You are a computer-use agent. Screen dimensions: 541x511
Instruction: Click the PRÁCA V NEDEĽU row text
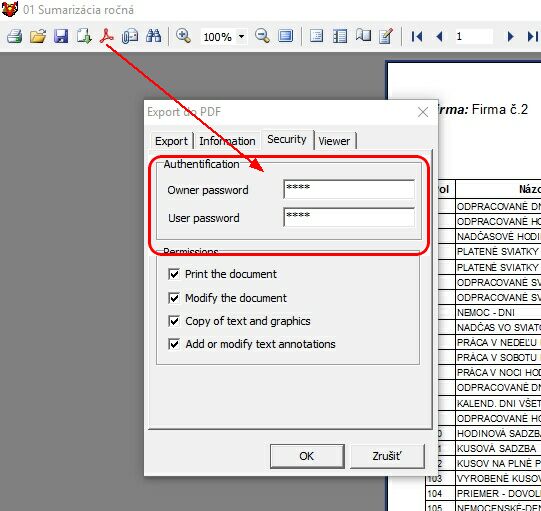497,343
